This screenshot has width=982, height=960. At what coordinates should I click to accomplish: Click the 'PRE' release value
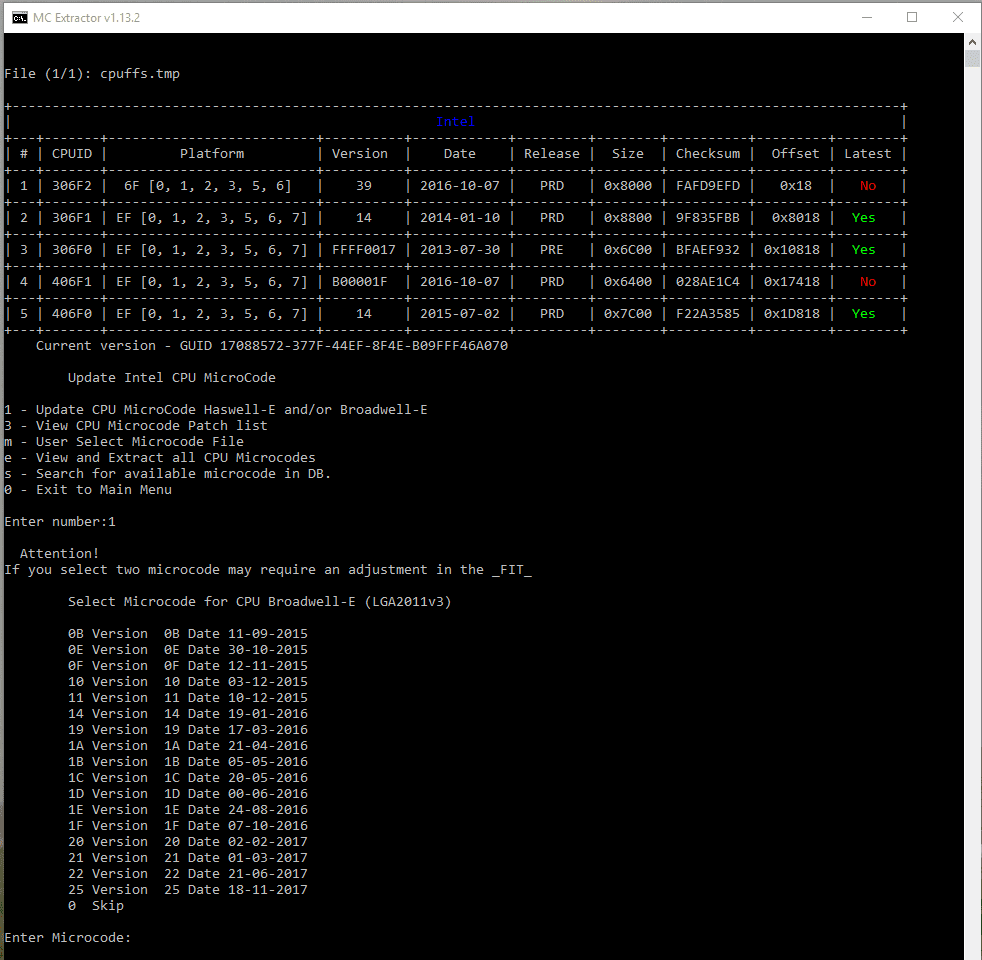point(552,250)
